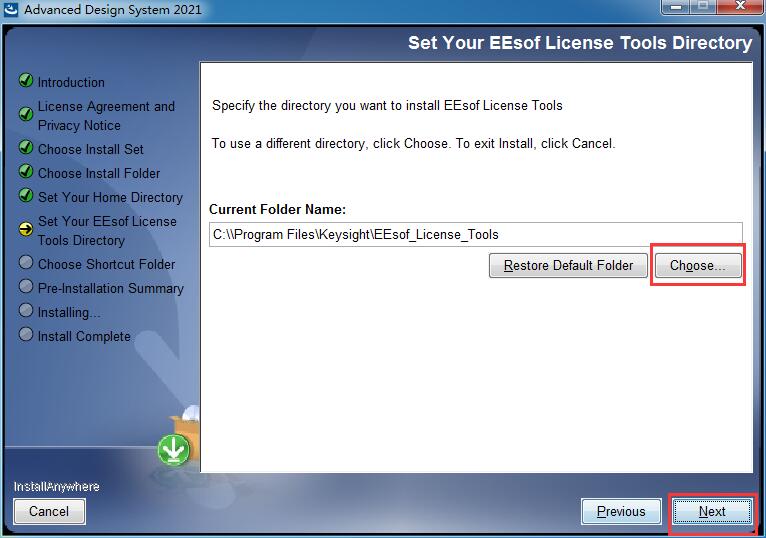Go back using the Previous button
This screenshot has height=538, width=766.
(621, 511)
